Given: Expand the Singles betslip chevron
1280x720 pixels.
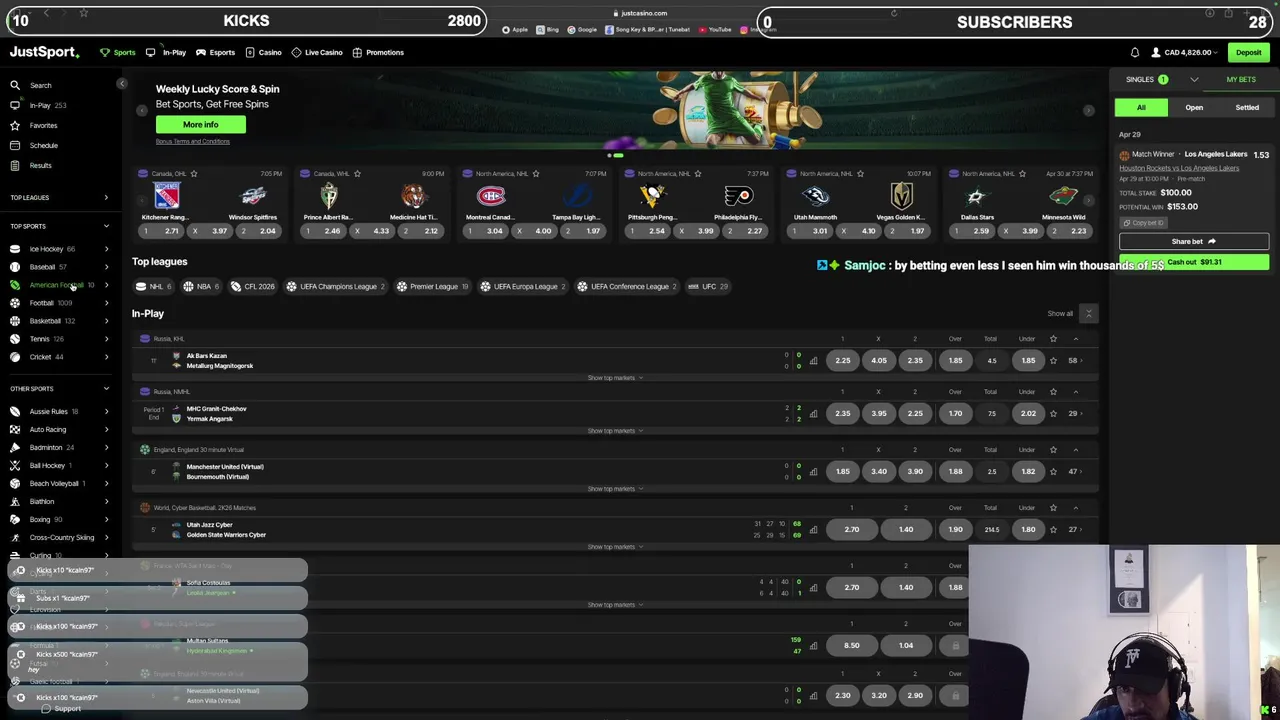Looking at the screenshot, I should 1194,79.
